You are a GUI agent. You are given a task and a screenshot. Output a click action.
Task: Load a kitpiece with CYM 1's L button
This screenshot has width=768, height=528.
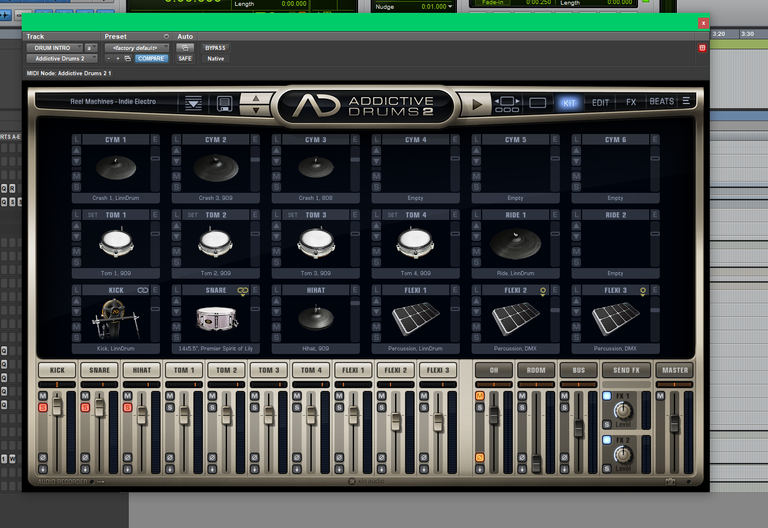[x=76, y=140]
